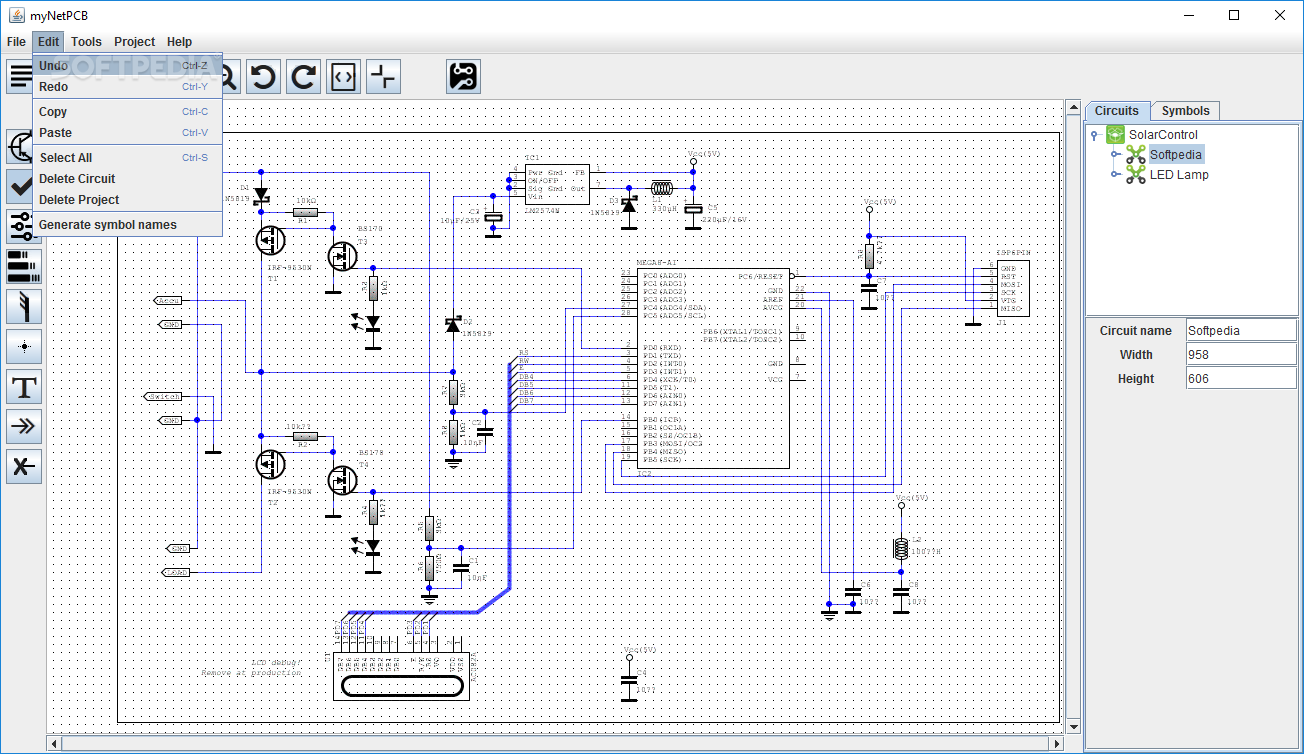The width and height of the screenshot is (1304, 754).
Task: Click the angle brackets icon in the toolbar
Action: pyautogui.click(x=343, y=76)
